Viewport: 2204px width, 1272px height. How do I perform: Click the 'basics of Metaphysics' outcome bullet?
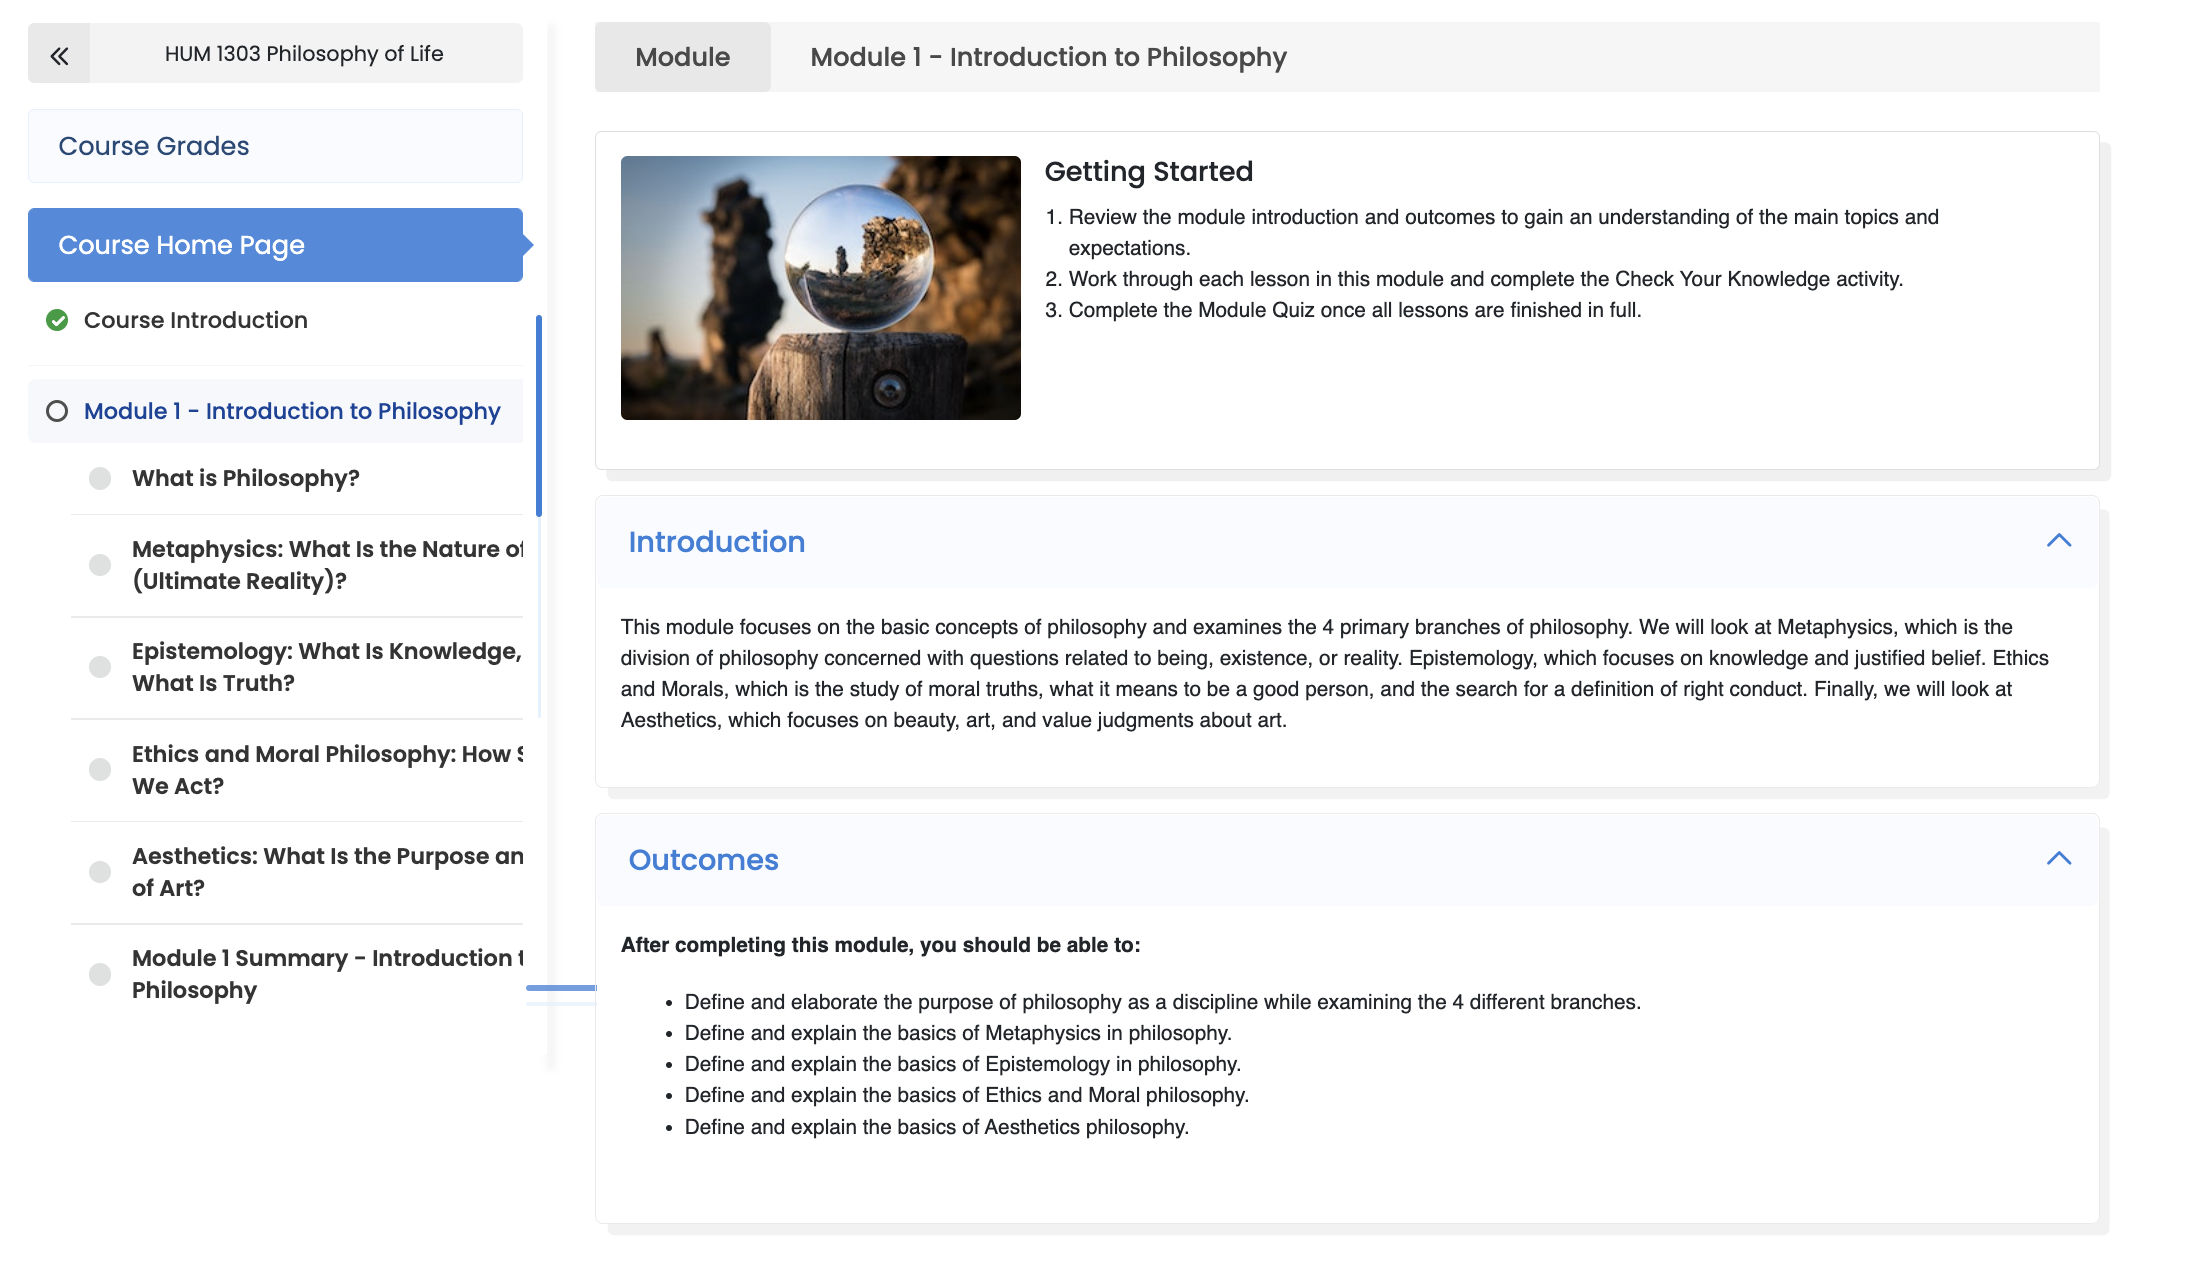[x=958, y=1033]
